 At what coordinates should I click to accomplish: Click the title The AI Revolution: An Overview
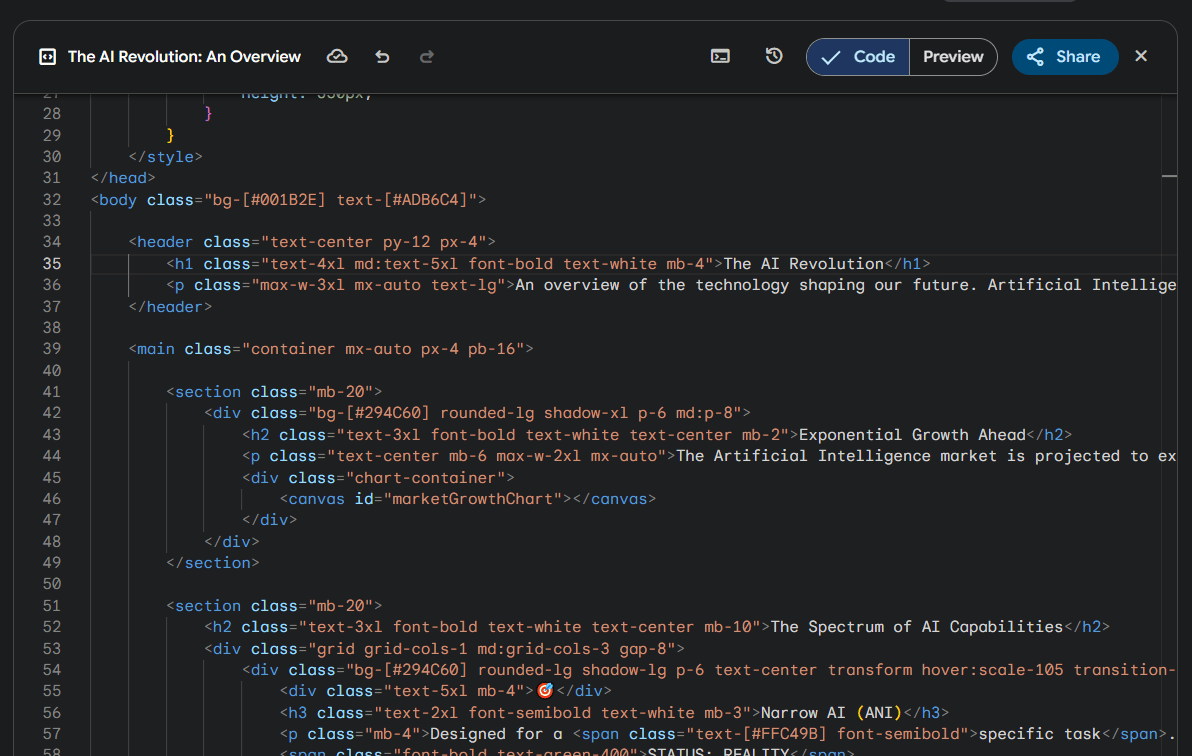tap(184, 57)
